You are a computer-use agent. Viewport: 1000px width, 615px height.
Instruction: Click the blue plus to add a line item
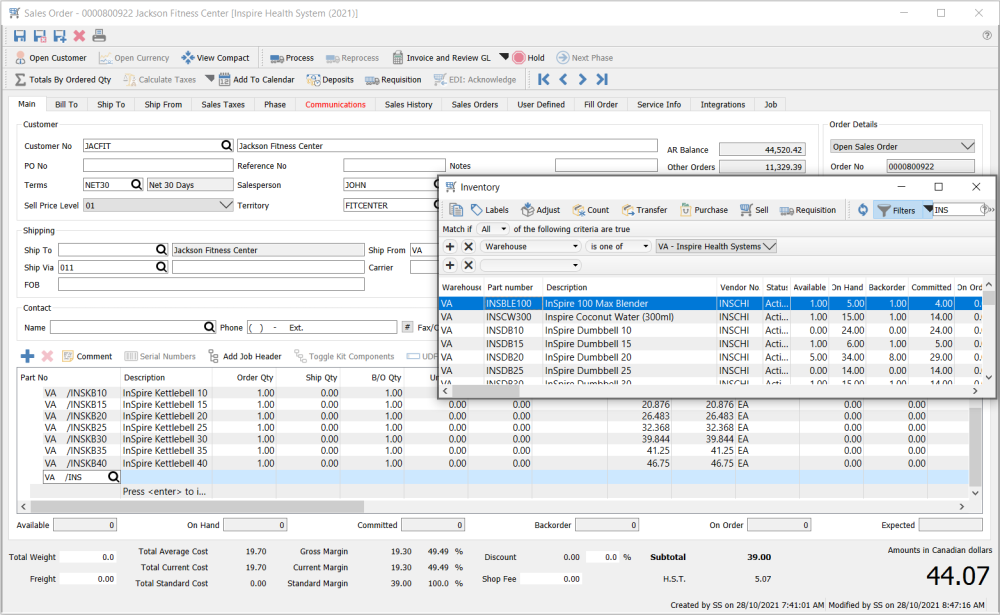[x=27, y=356]
